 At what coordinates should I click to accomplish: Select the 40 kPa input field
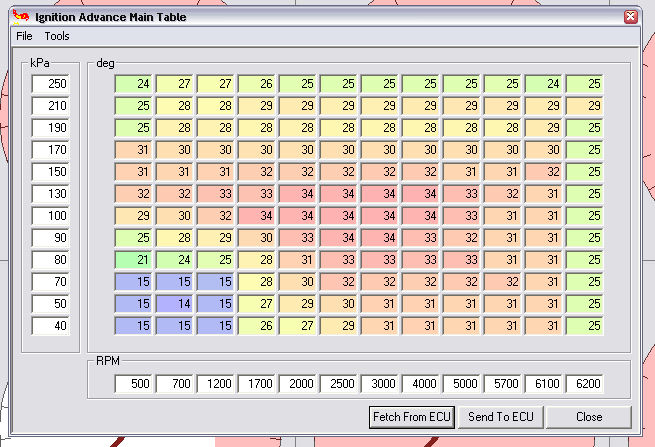click(51, 325)
